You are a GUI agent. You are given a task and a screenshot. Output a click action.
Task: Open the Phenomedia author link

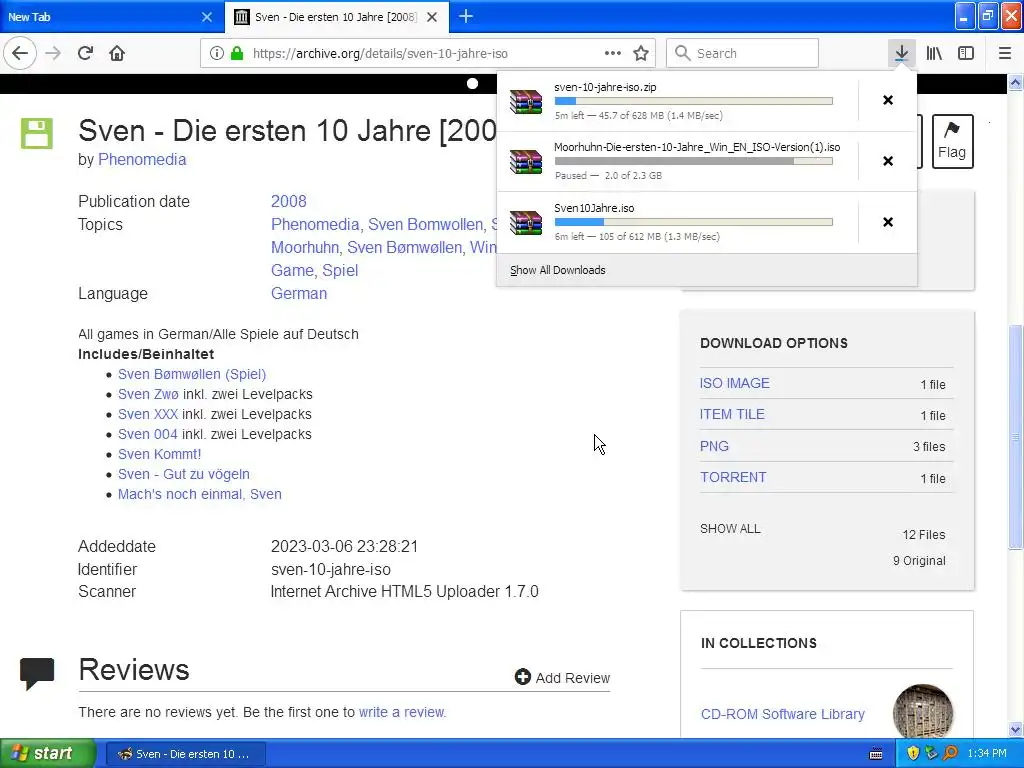142,159
